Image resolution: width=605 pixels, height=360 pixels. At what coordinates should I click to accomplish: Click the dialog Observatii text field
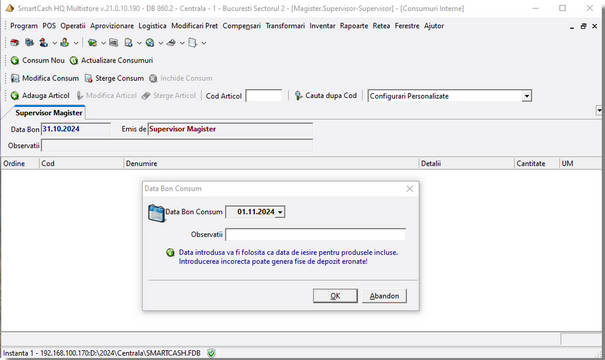click(315, 234)
